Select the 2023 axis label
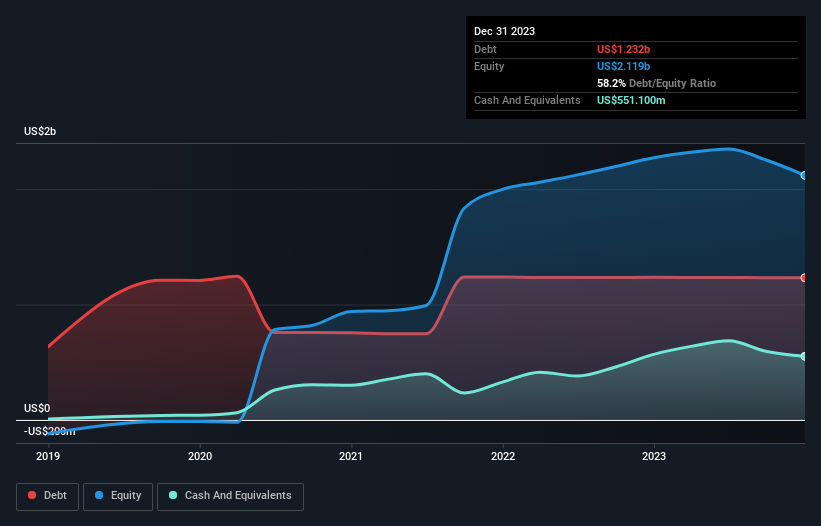 tap(654, 456)
